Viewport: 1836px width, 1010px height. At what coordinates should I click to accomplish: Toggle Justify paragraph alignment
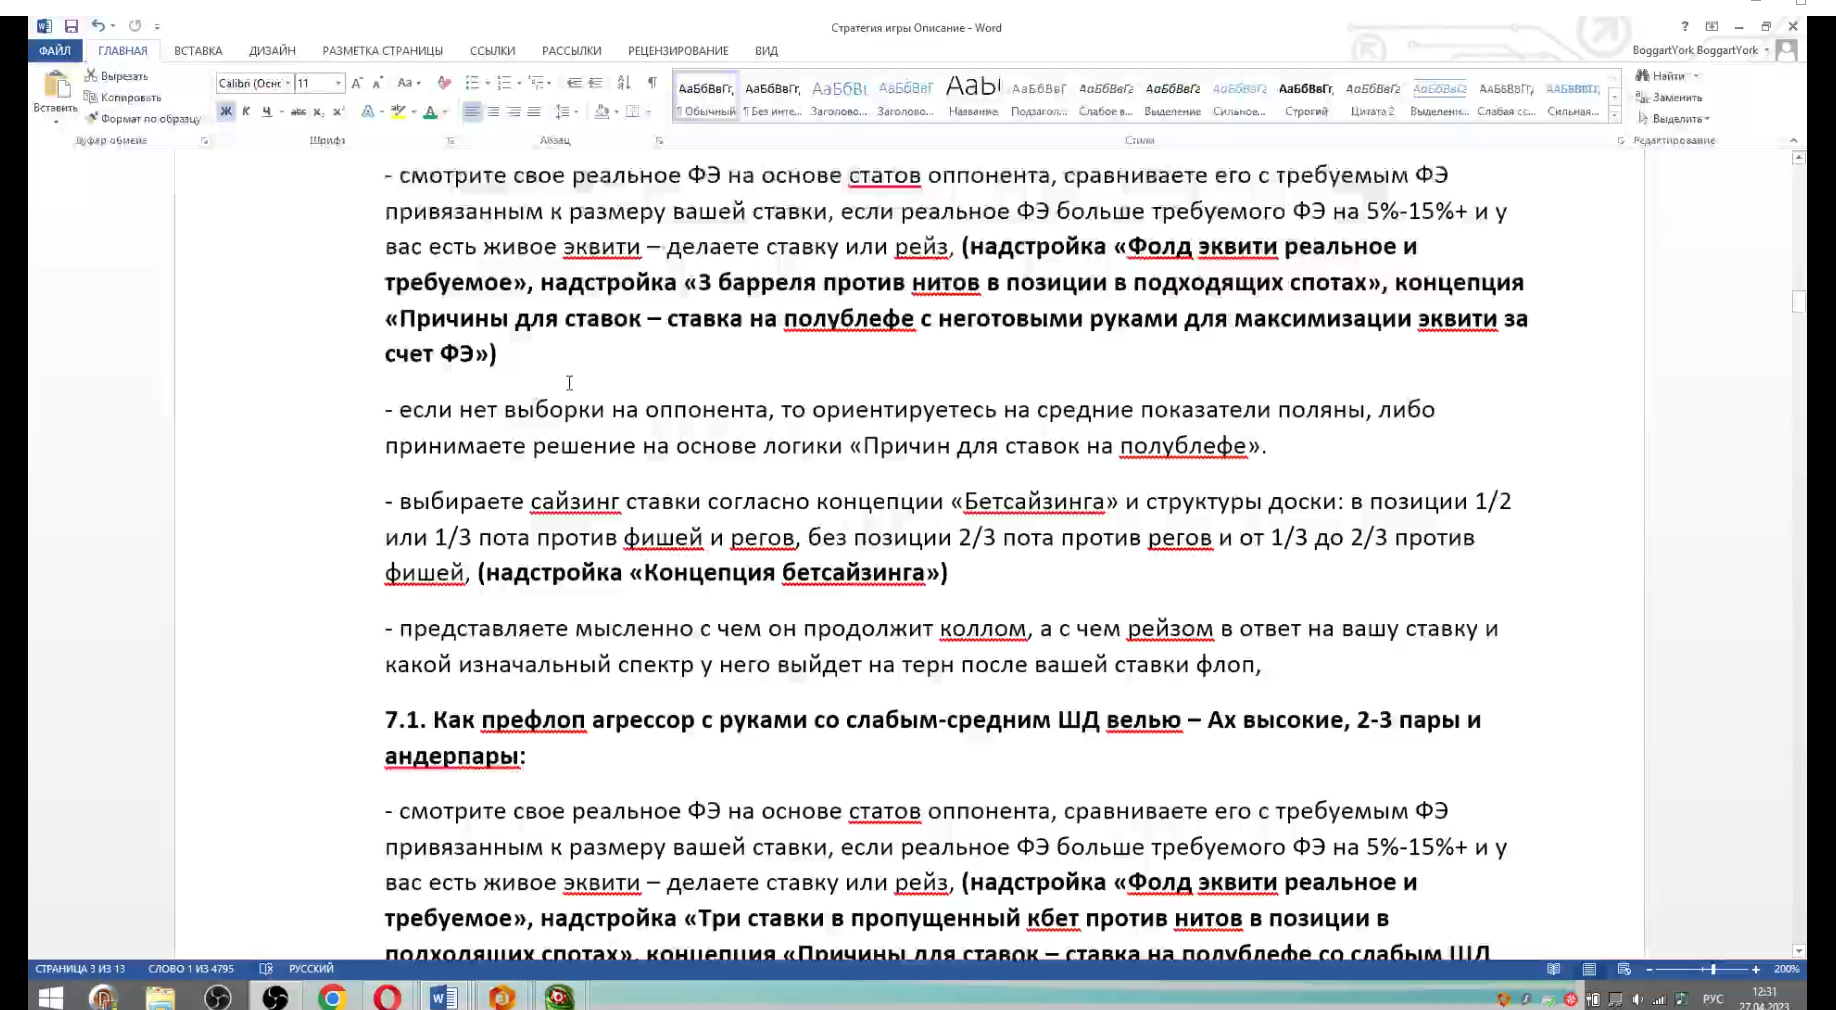click(x=534, y=111)
